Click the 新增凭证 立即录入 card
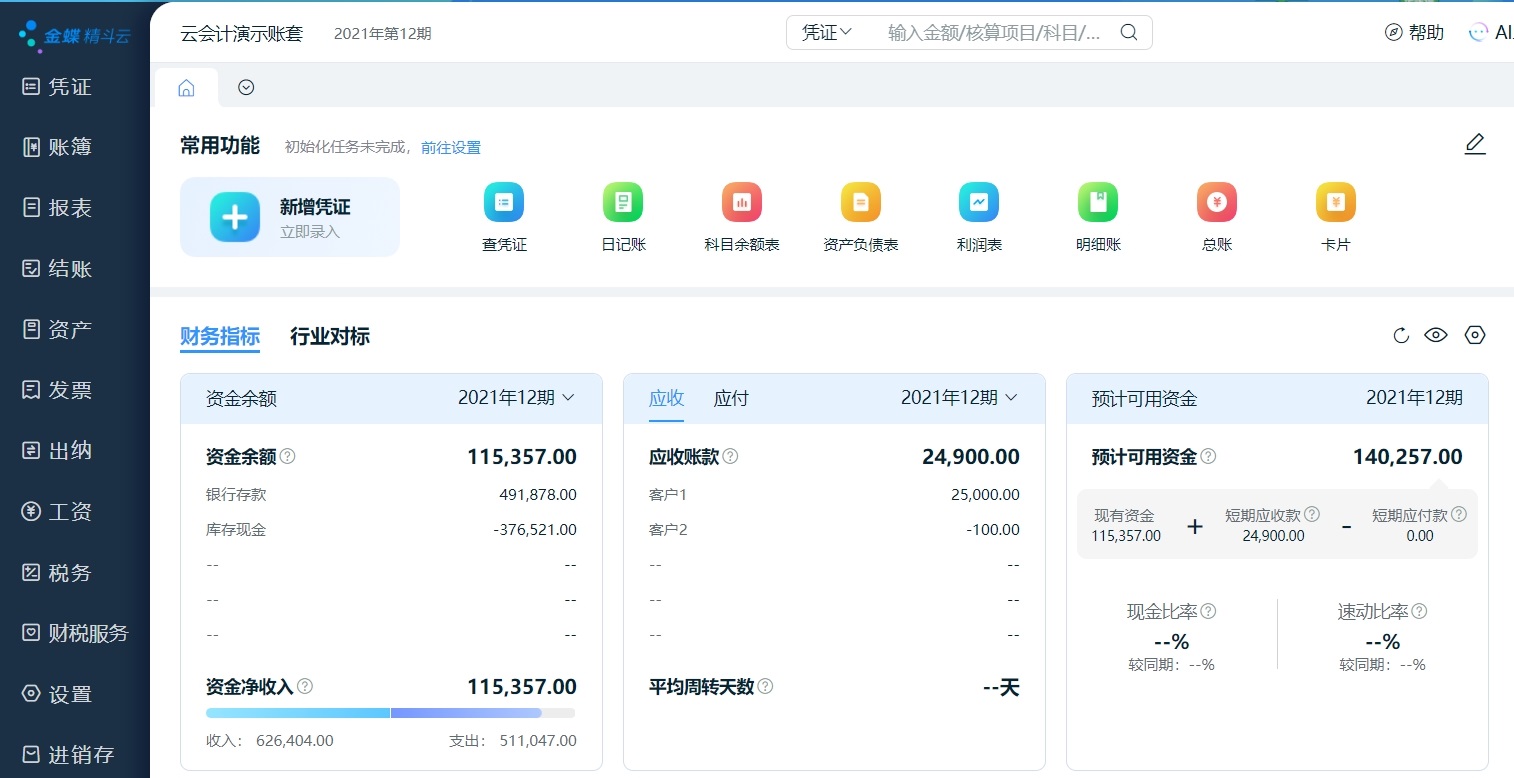This screenshot has width=1514, height=778. (290, 217)
